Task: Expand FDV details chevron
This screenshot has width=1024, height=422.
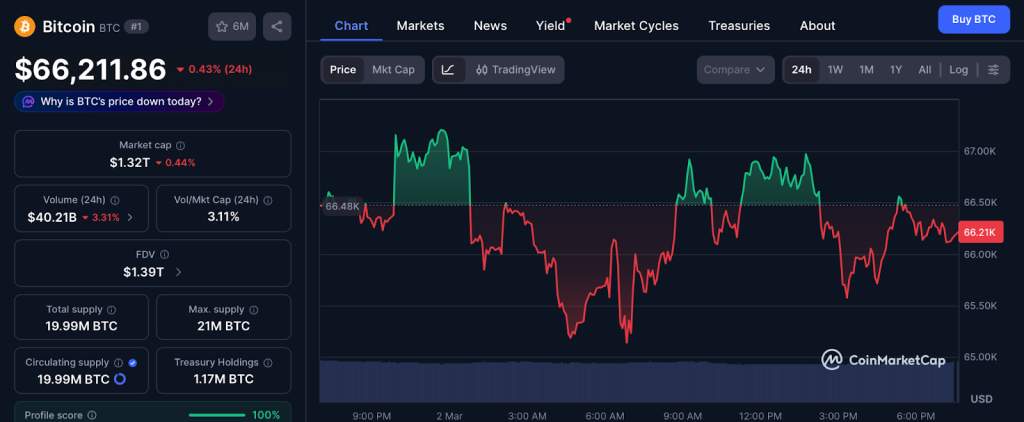Action: coord(178,272)
